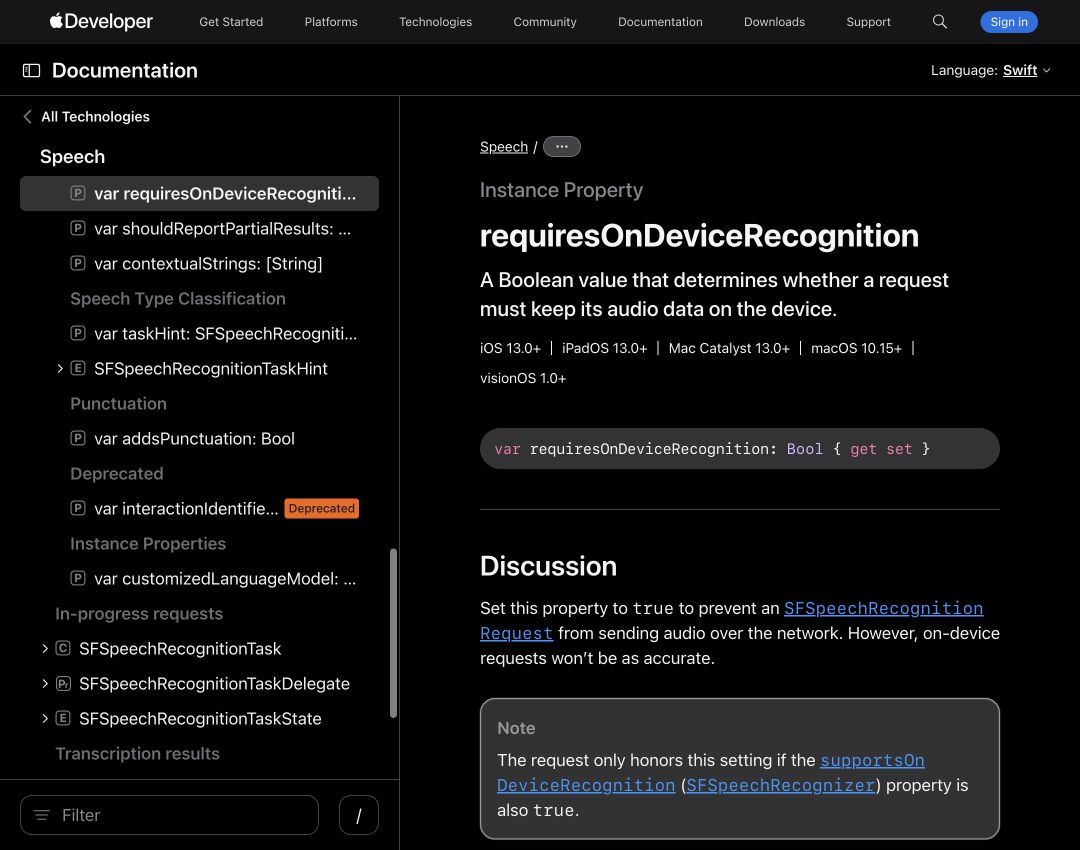Click P icon beside contextualStrings
The width and height of the screenshot is (1080, 850).
pyautogui.click(x=78, y=263)
